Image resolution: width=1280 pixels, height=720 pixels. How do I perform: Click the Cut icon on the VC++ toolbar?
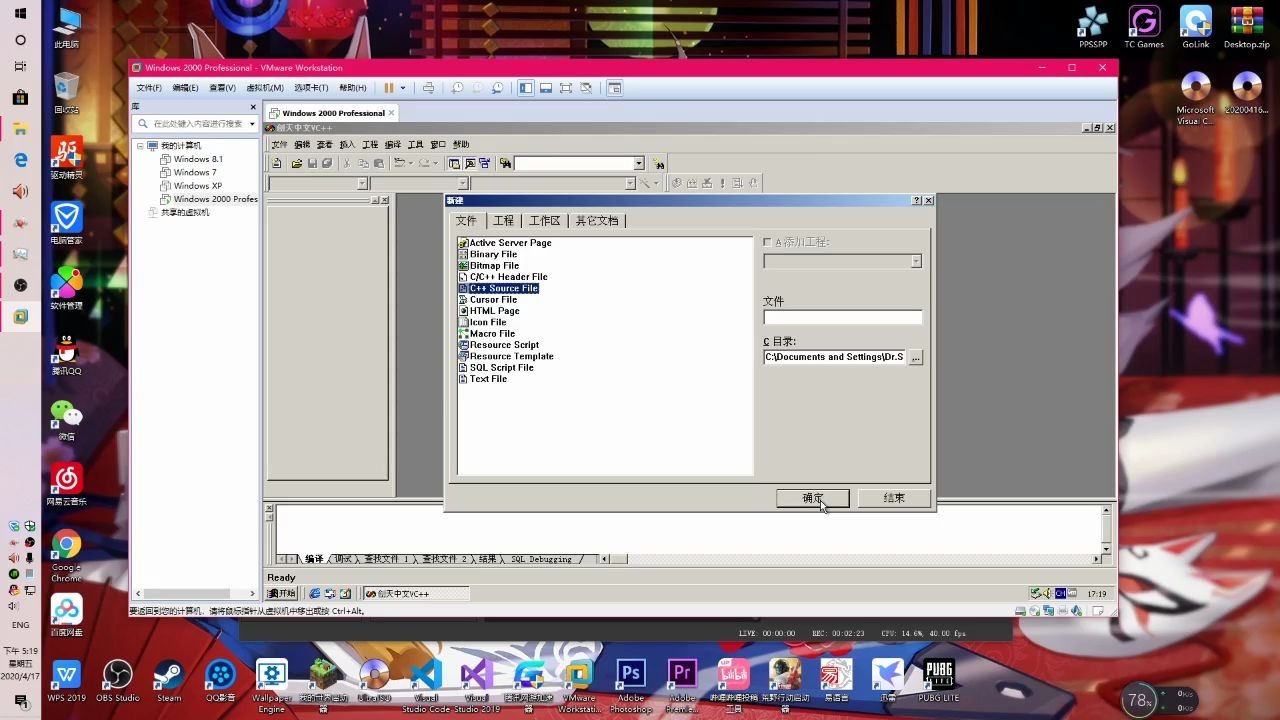click(x=346, y=163)
